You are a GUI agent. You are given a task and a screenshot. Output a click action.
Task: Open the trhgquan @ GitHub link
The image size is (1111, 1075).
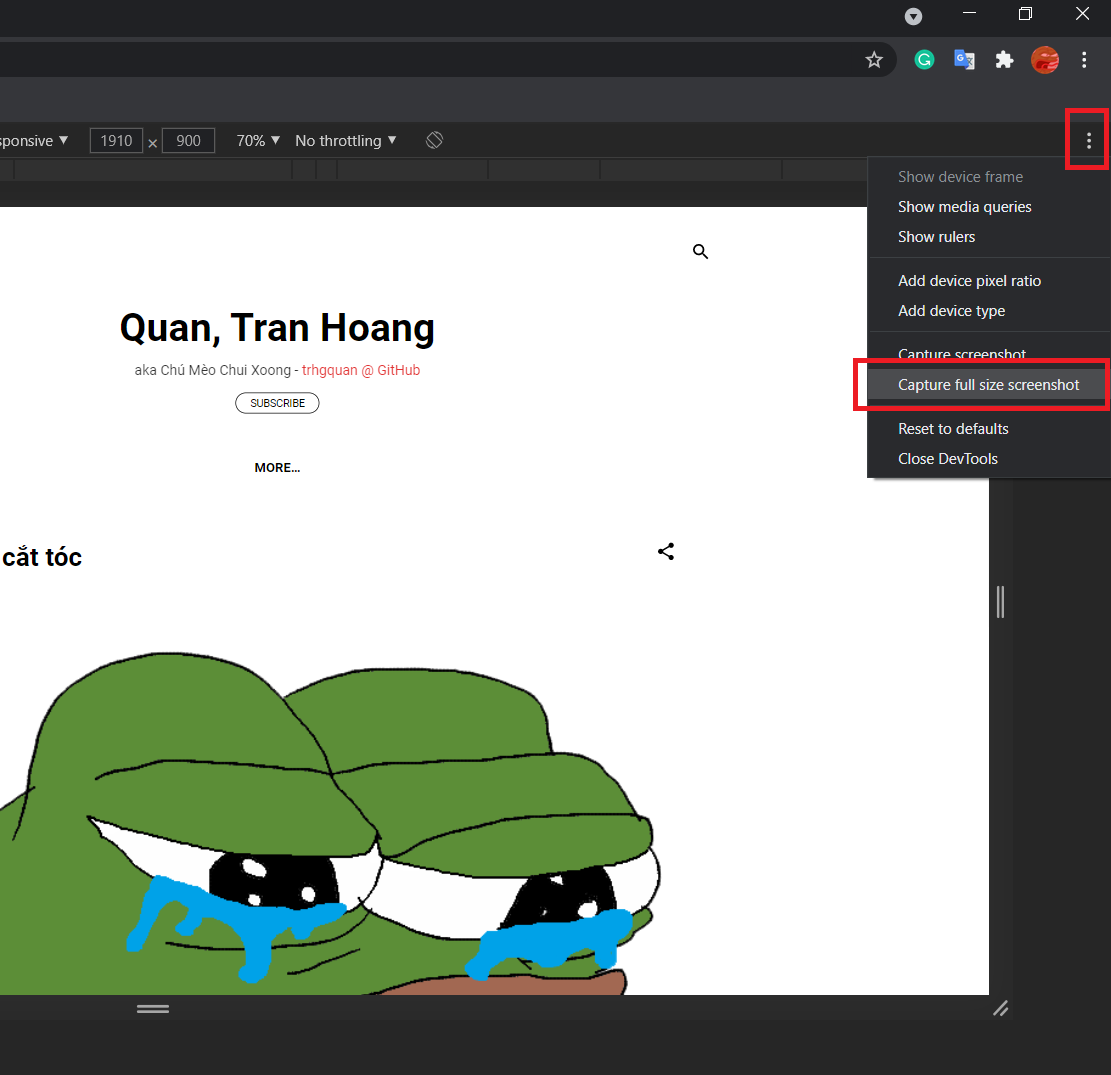pyautogui.click(x=361, y=370)
